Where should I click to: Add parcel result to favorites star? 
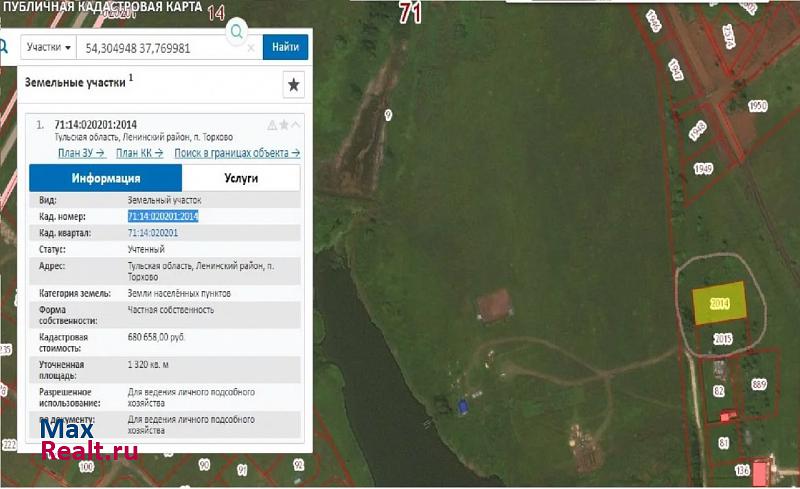tap(284, 125)
